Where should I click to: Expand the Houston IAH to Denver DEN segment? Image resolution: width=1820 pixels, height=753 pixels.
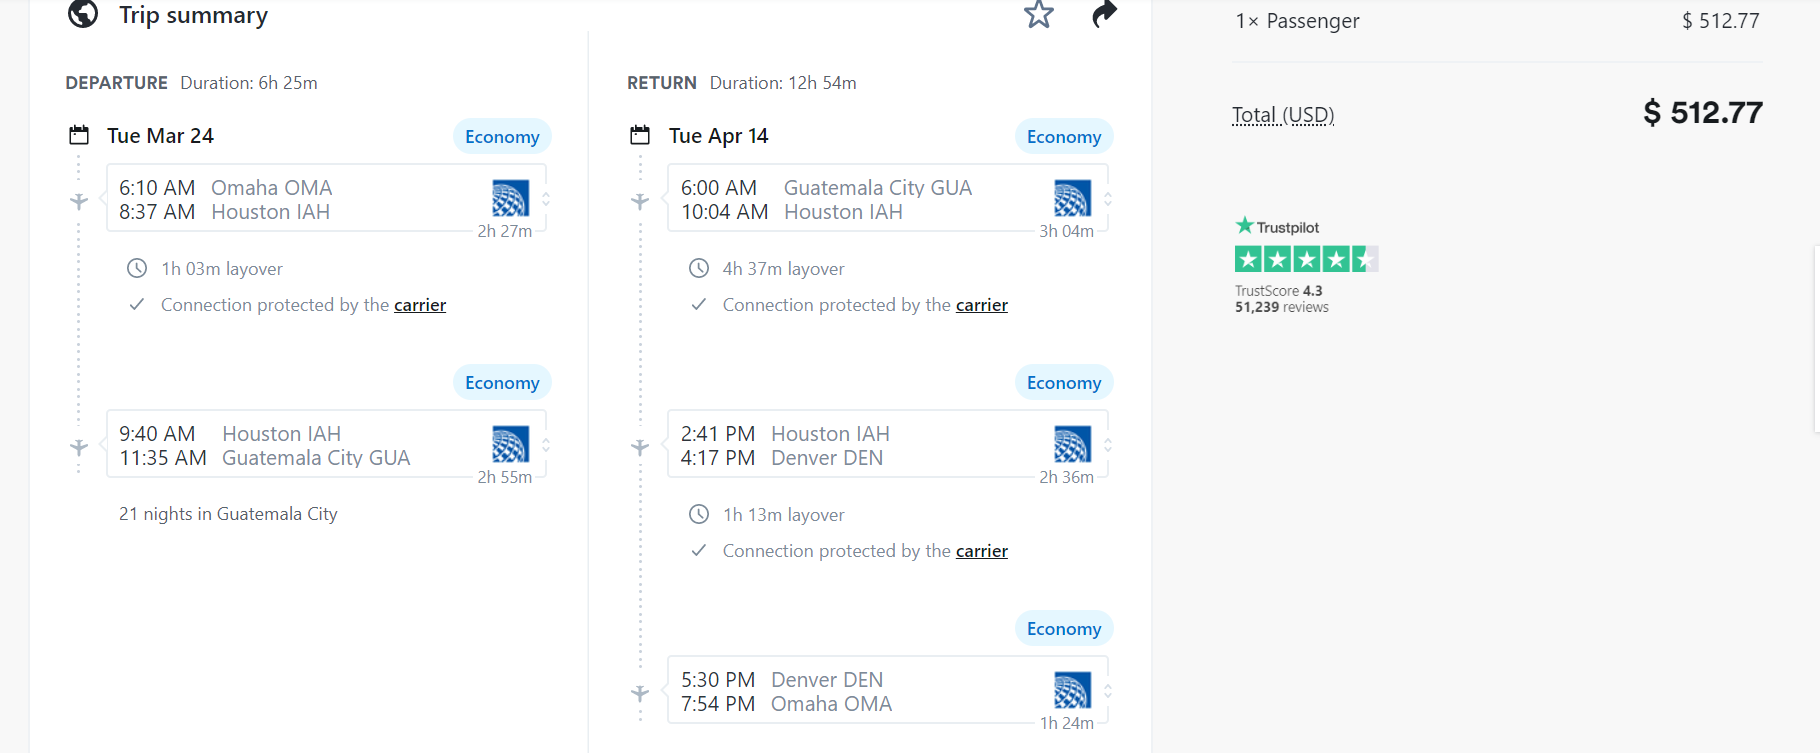[x=1108, y=445]
